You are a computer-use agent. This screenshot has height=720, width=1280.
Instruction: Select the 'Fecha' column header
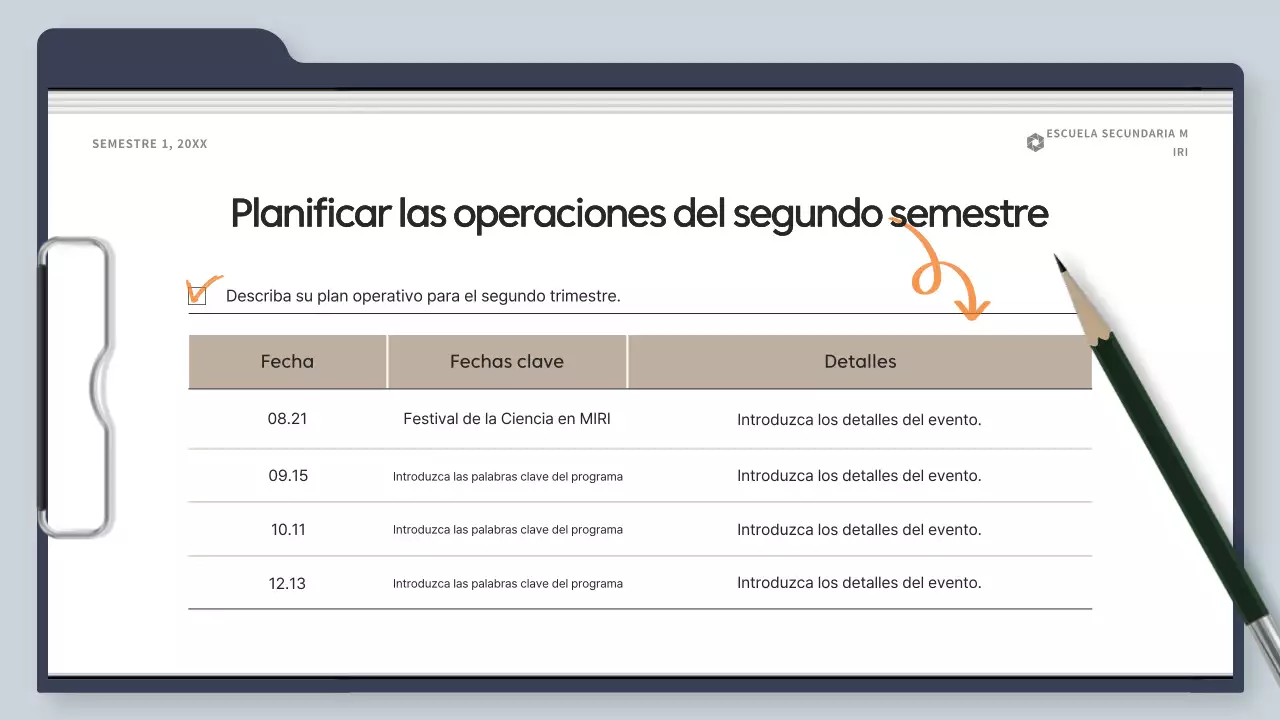287,362
